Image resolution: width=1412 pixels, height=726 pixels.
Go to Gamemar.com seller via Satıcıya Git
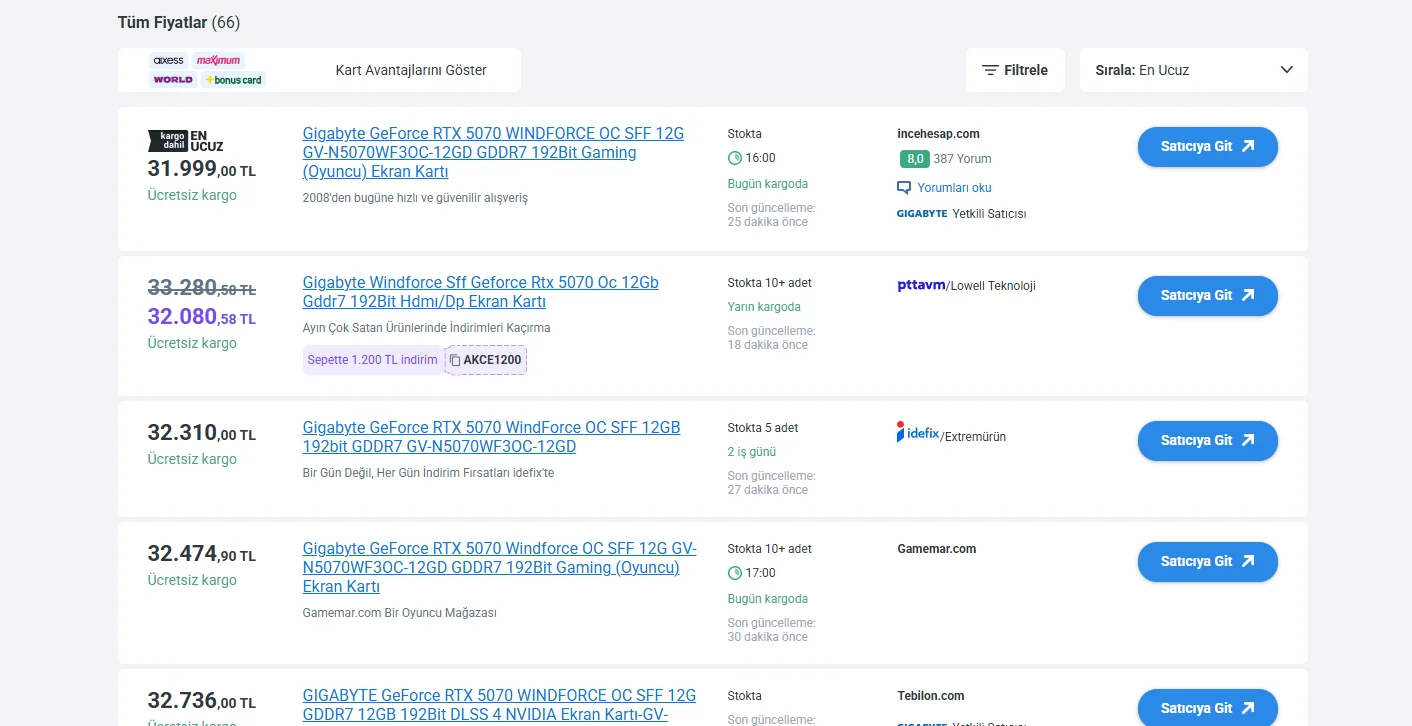1207,561
